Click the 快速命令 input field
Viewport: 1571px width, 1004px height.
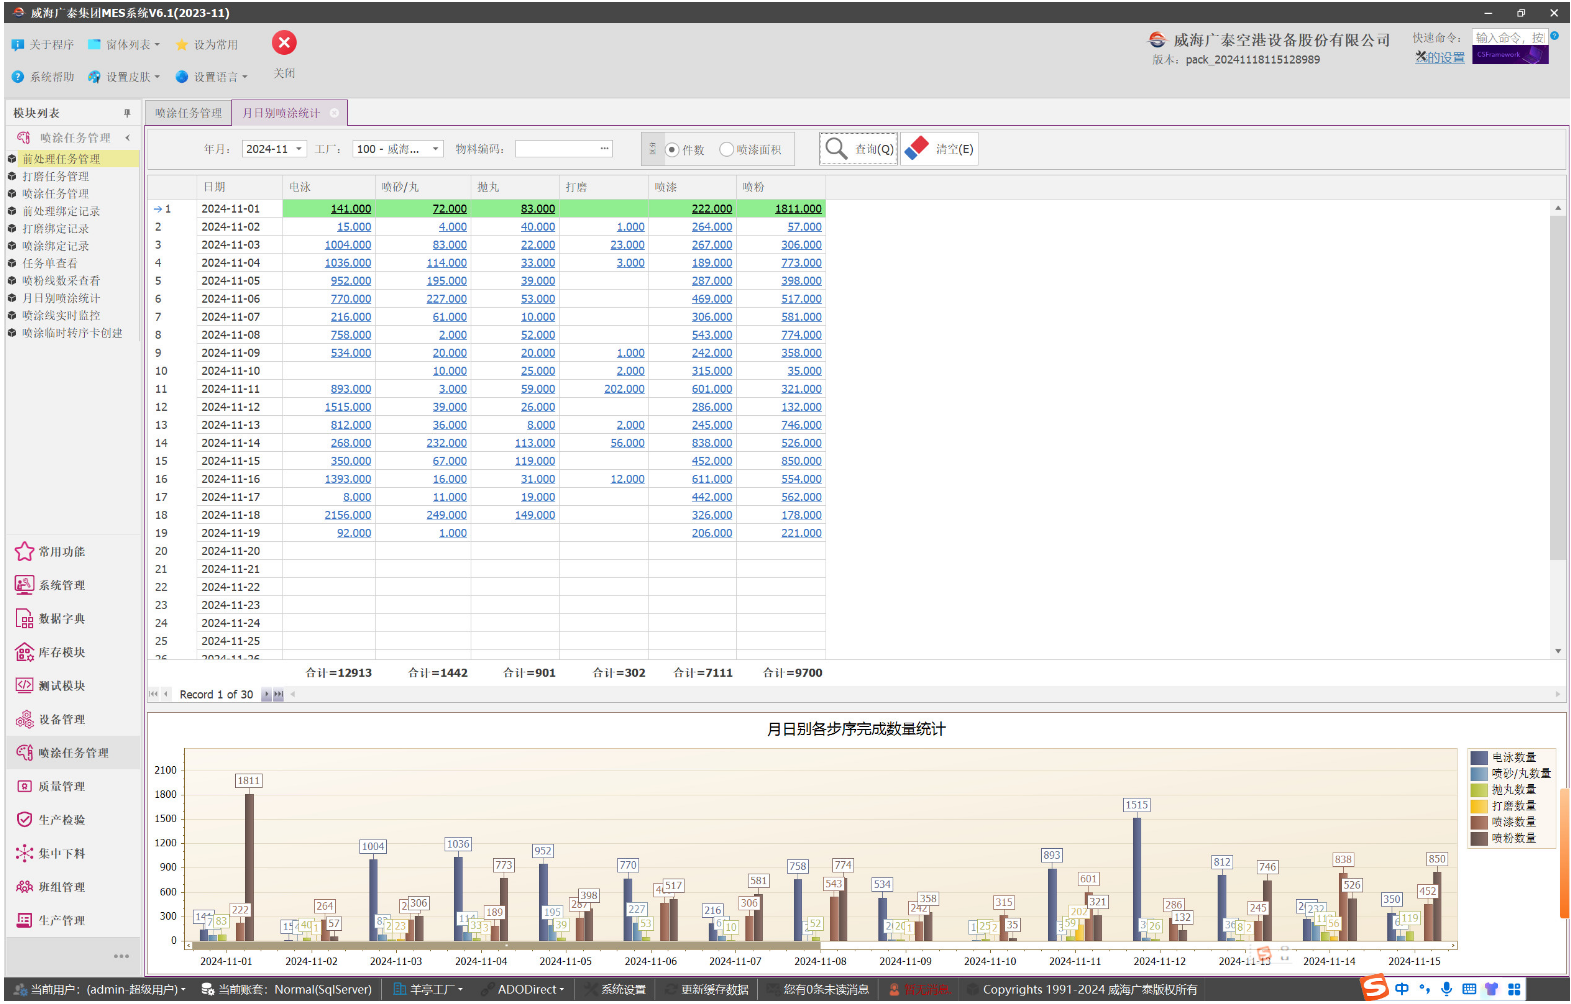click(1509, 37)
